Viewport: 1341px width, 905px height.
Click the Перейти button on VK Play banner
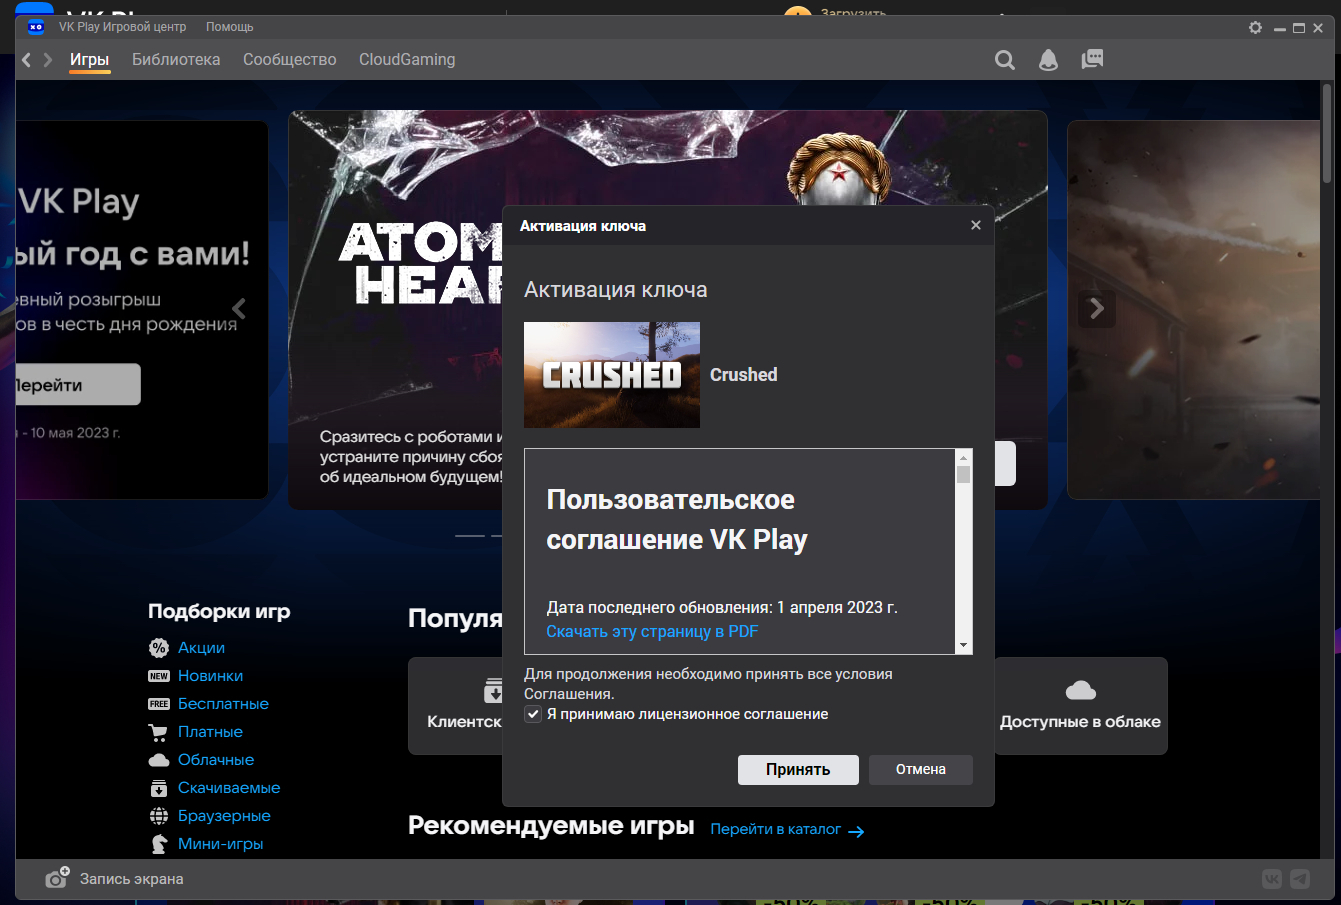point(78,385)
